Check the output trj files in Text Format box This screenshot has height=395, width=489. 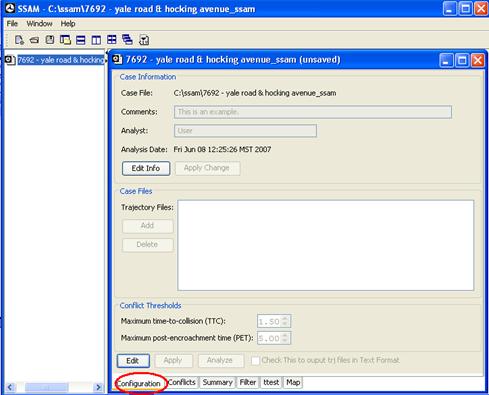pyautogui.click(x=255, y=360)
